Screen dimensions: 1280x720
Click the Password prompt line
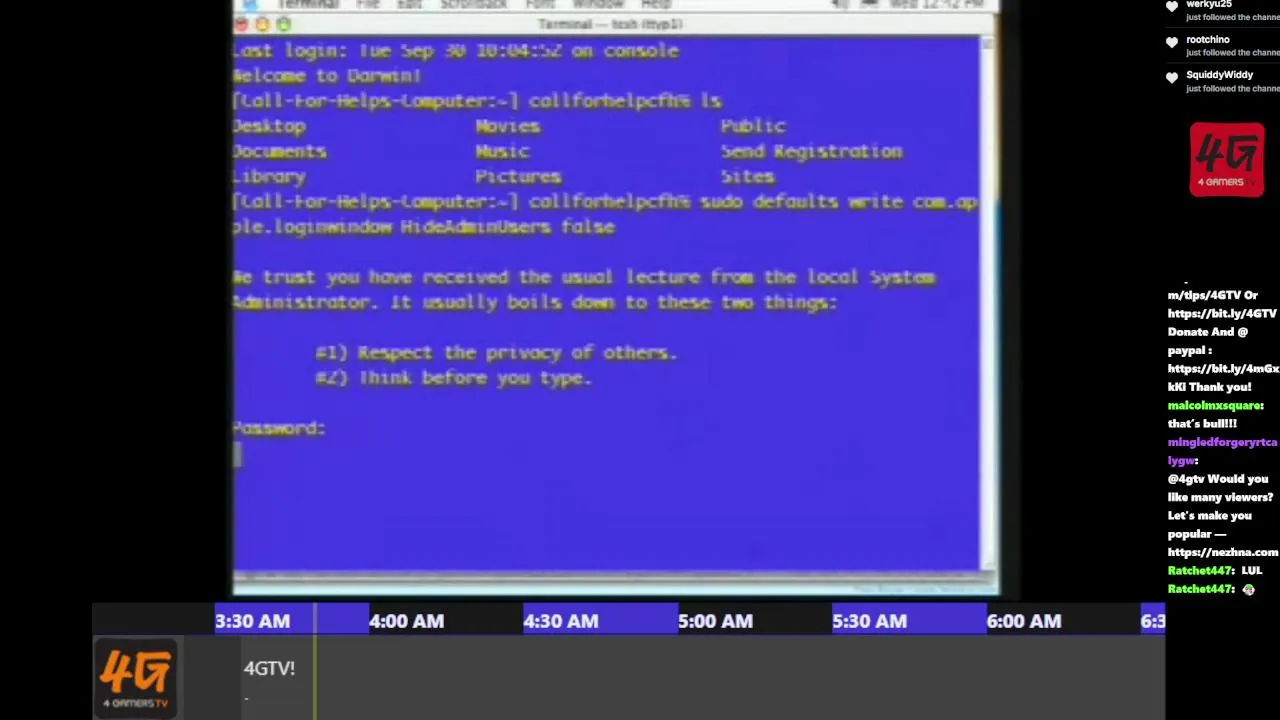click(x=279, y=428)
